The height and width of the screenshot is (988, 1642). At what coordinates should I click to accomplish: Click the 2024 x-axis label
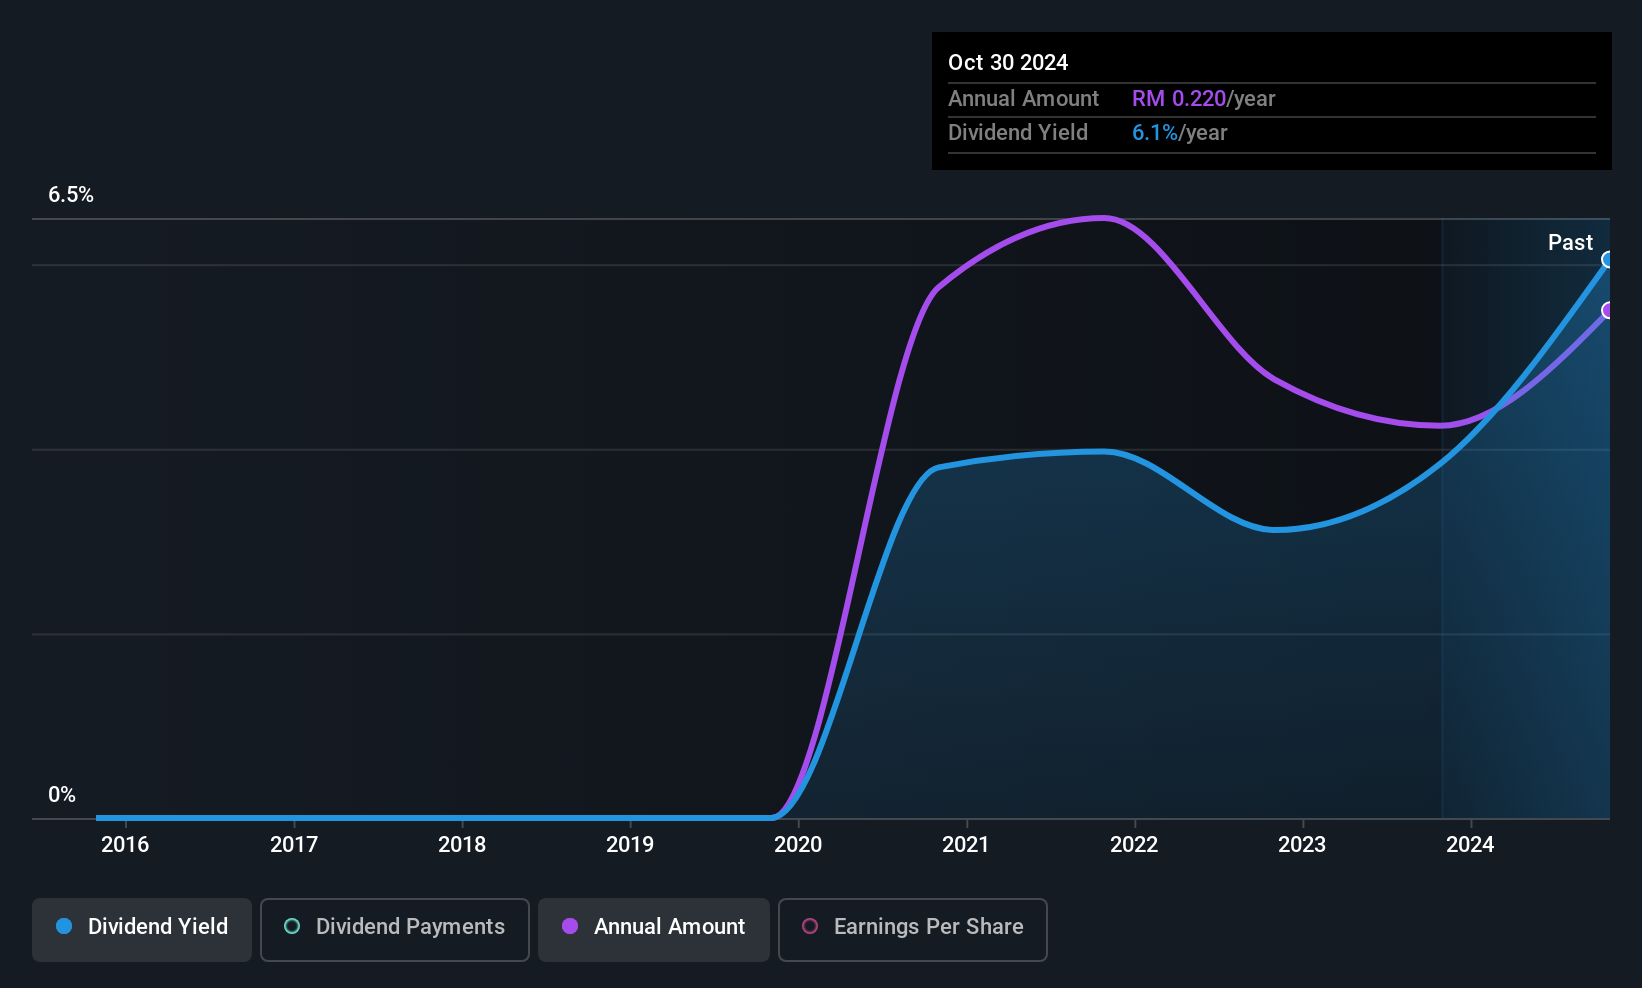(x=1470, y=845)
